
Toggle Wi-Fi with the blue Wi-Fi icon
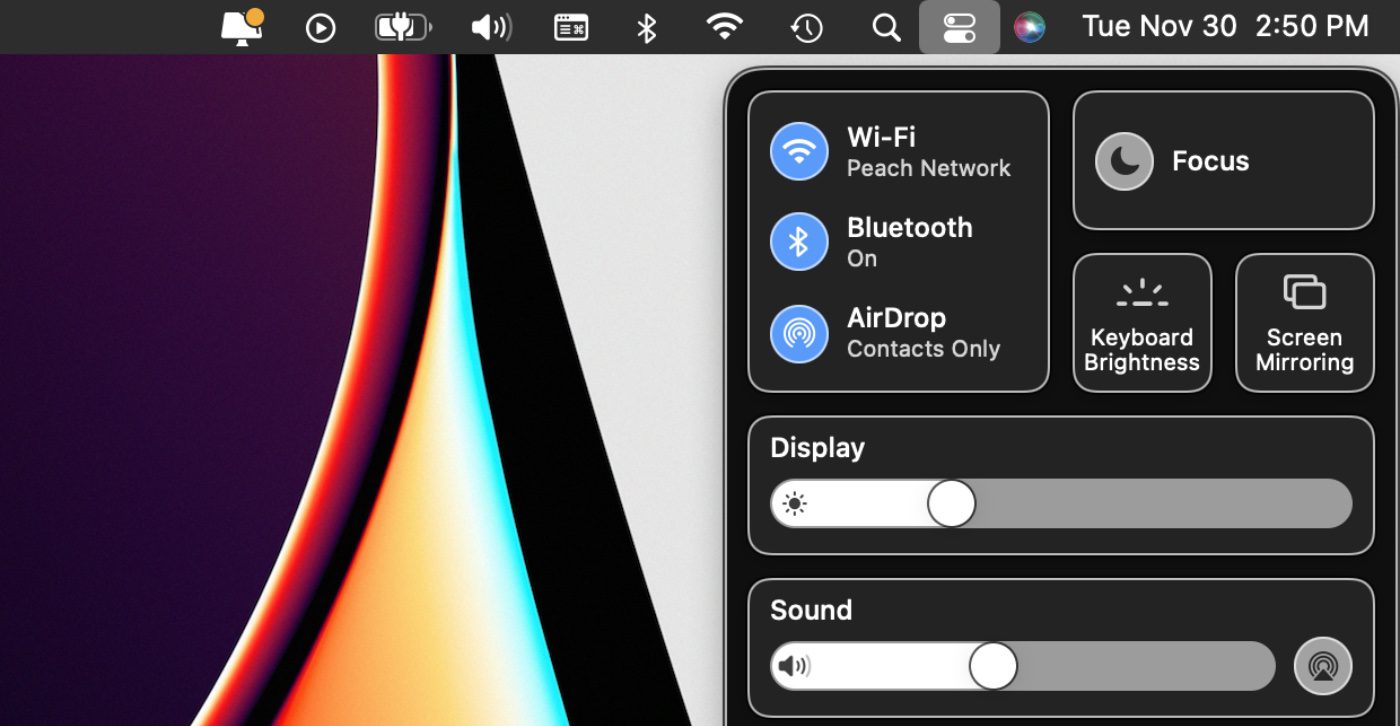[798, 152]
